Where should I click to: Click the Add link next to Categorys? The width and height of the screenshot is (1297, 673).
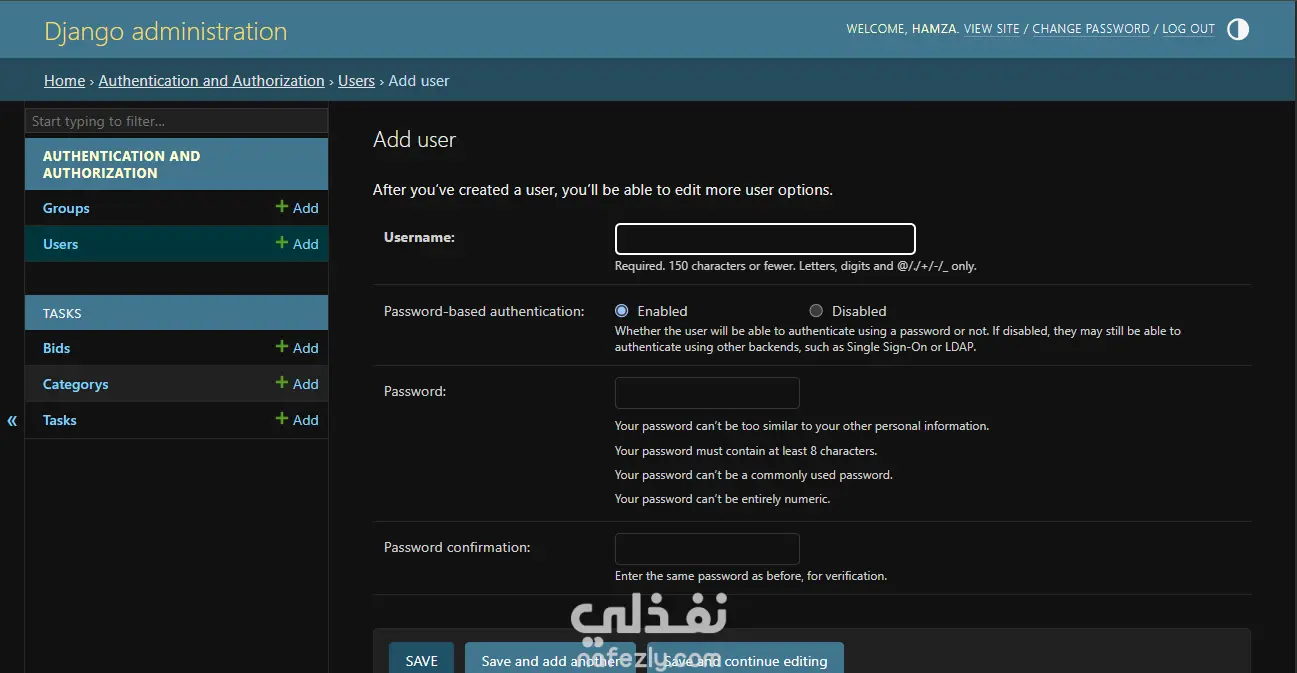click(x=297, y=384)
